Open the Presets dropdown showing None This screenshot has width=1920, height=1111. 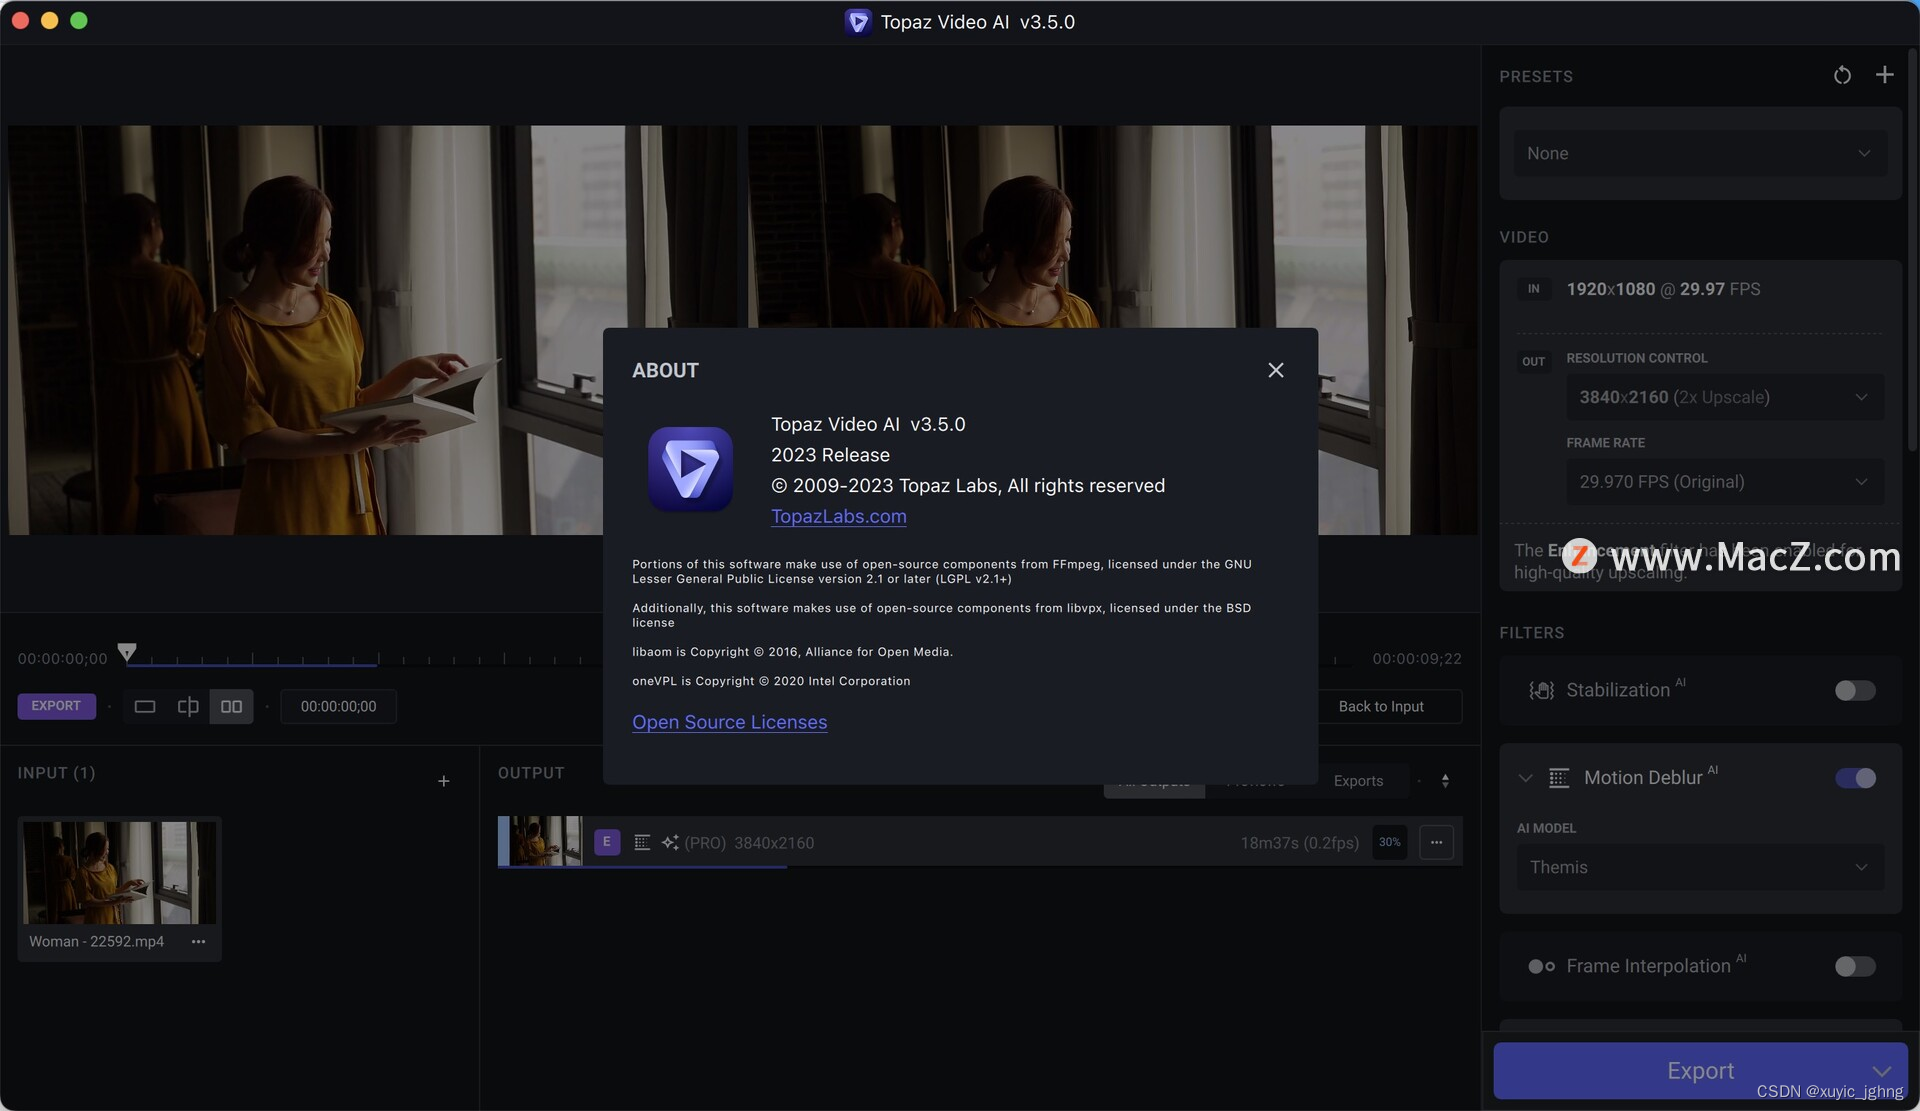pyautogui.click(x=1700, y=153)
